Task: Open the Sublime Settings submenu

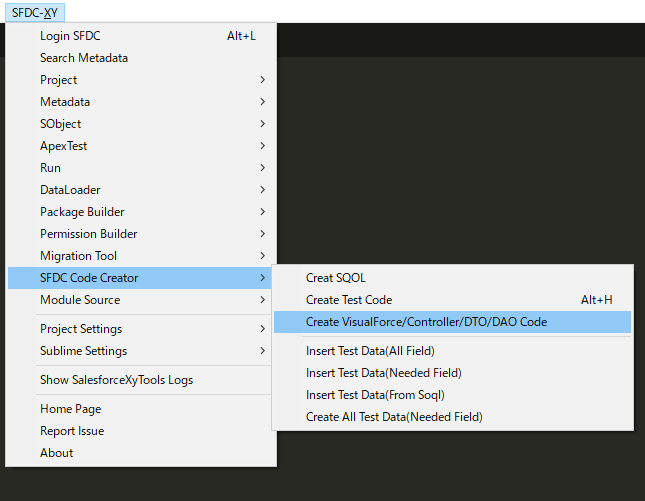Action: pyautogui.click(x=140, y=351)
